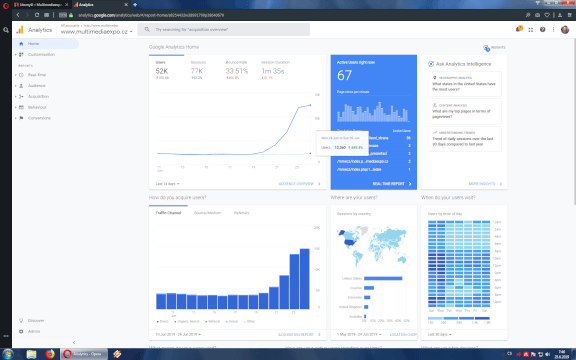Open the Admin gear icon in the sidebar
576x360 pixels.
21,331
